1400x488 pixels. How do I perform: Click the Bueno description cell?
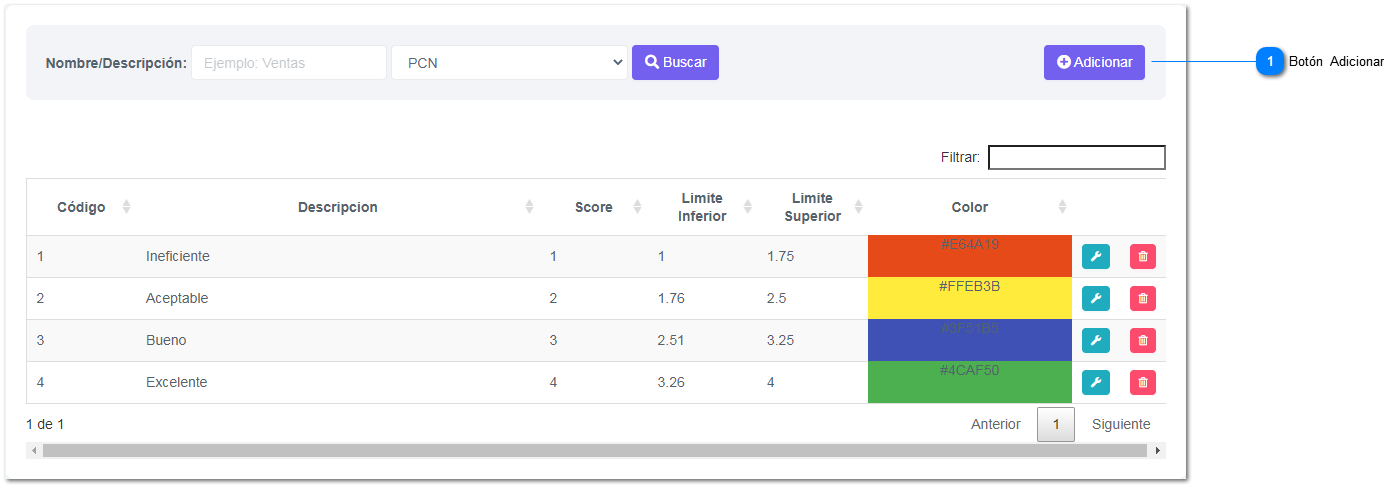pyautogui.click(x=338, y=341)
